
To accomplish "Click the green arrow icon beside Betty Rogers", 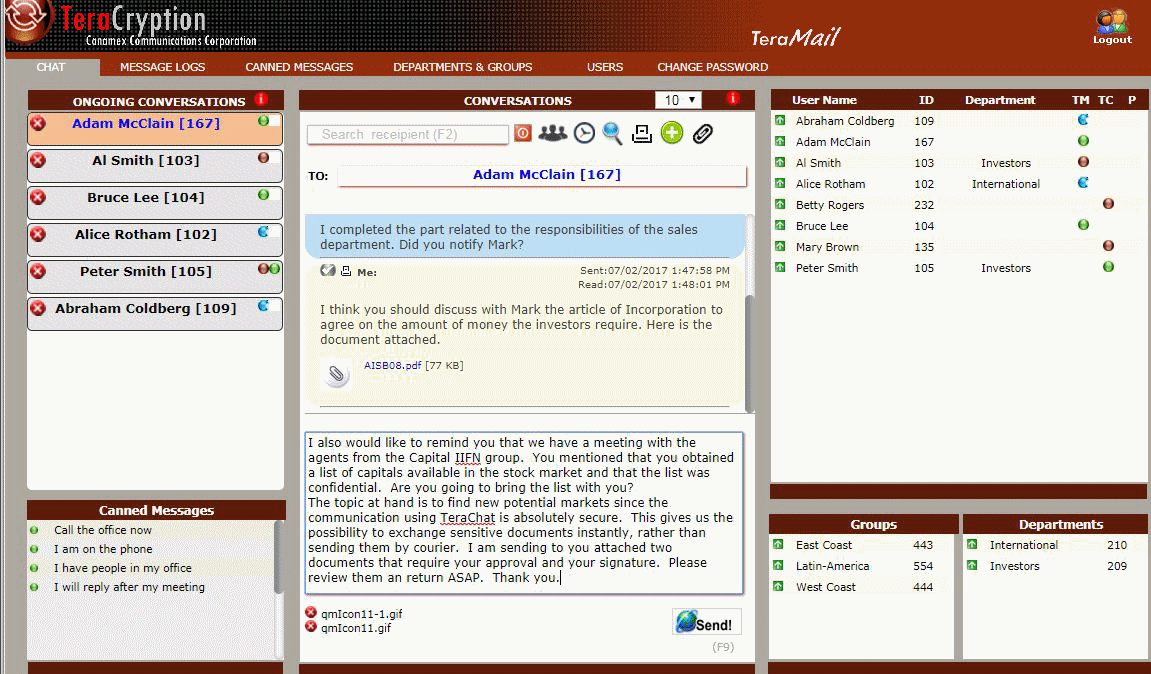I will click(780, 204).
